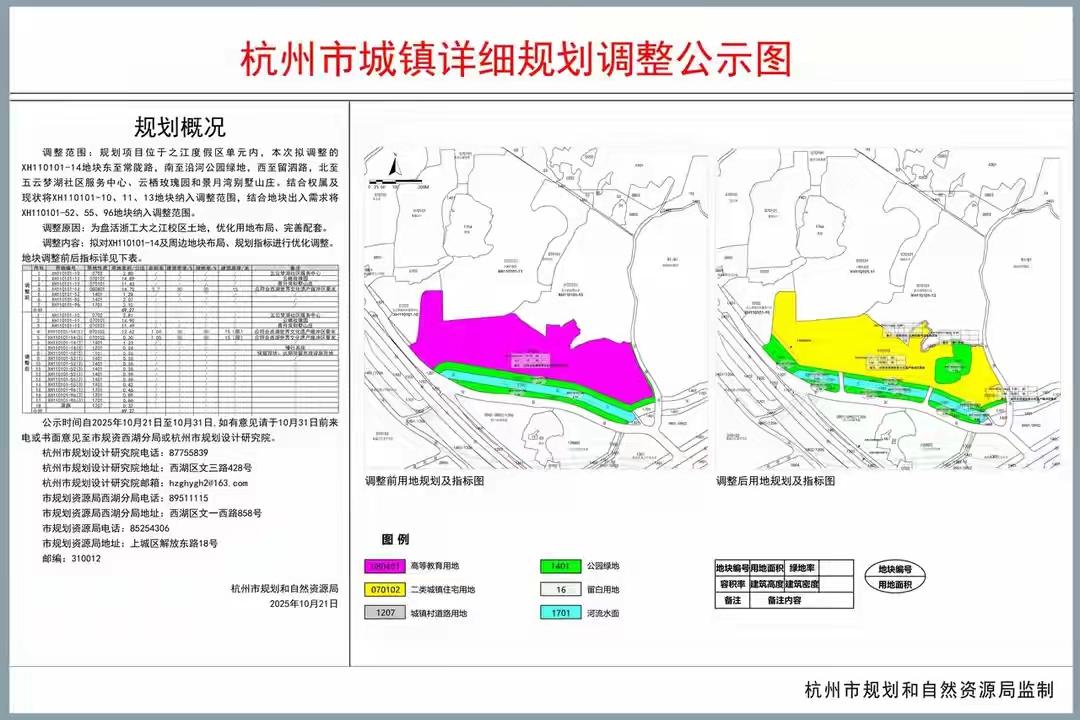Click the oval 地块编号 legend symbol
This screenshot has width=1080, height=720.
point(895,577)
